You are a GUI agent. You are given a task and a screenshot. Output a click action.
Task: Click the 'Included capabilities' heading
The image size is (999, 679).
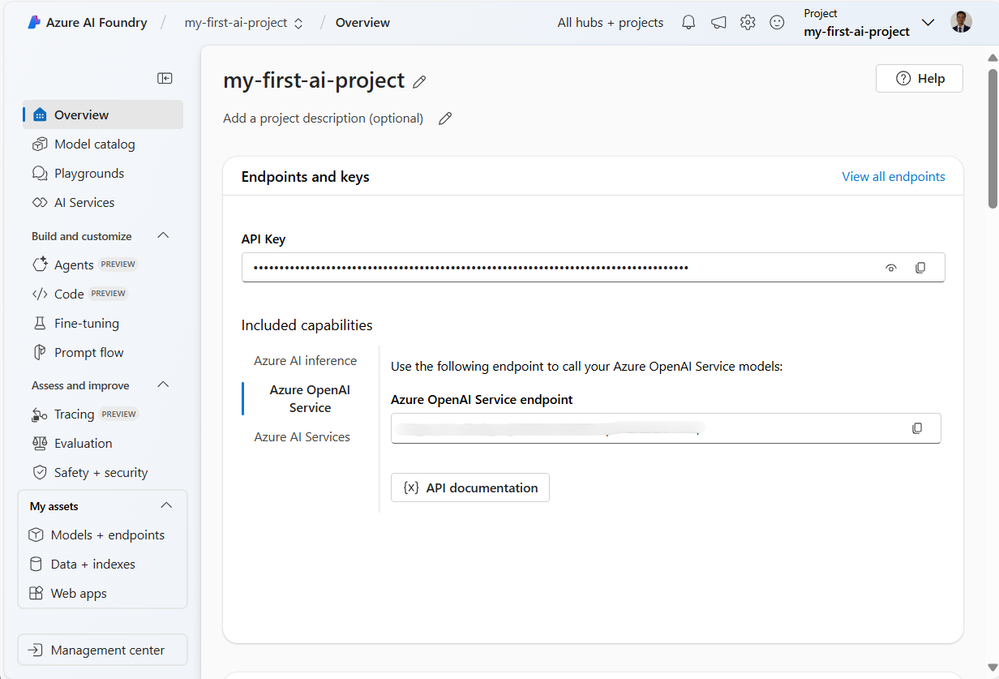pos(306,325)
